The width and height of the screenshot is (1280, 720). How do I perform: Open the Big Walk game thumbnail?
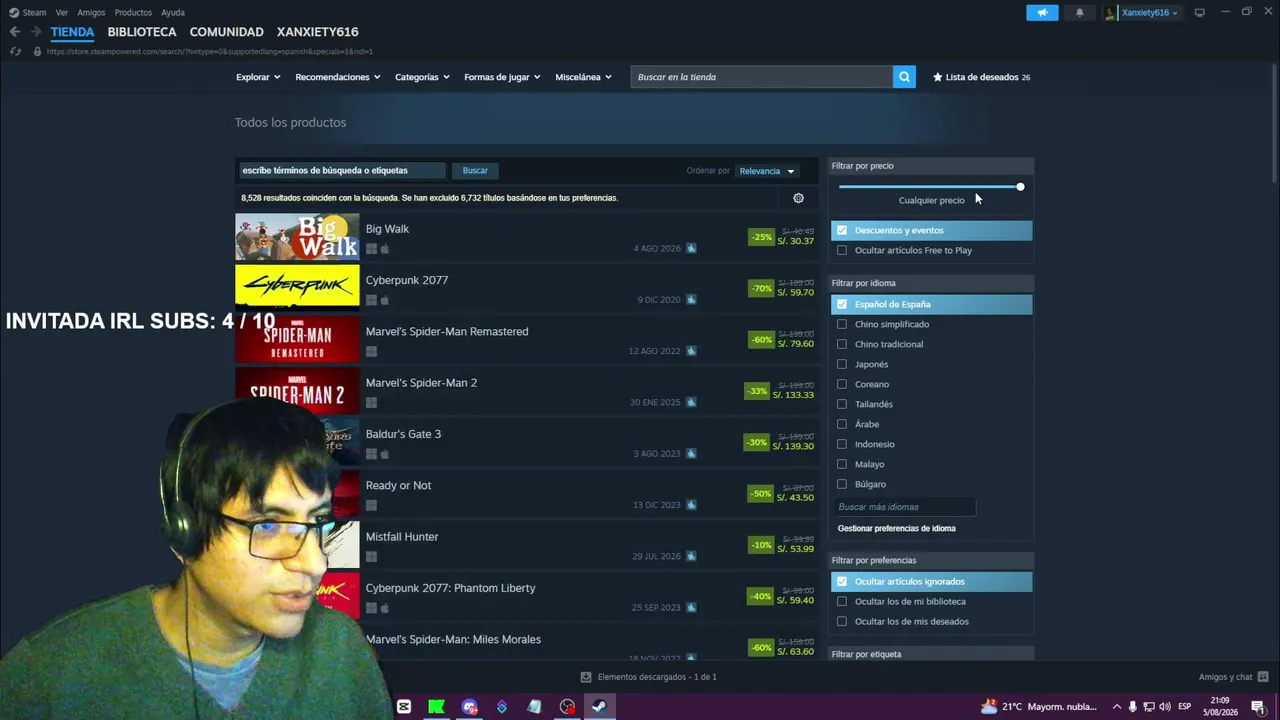point(297,237)
